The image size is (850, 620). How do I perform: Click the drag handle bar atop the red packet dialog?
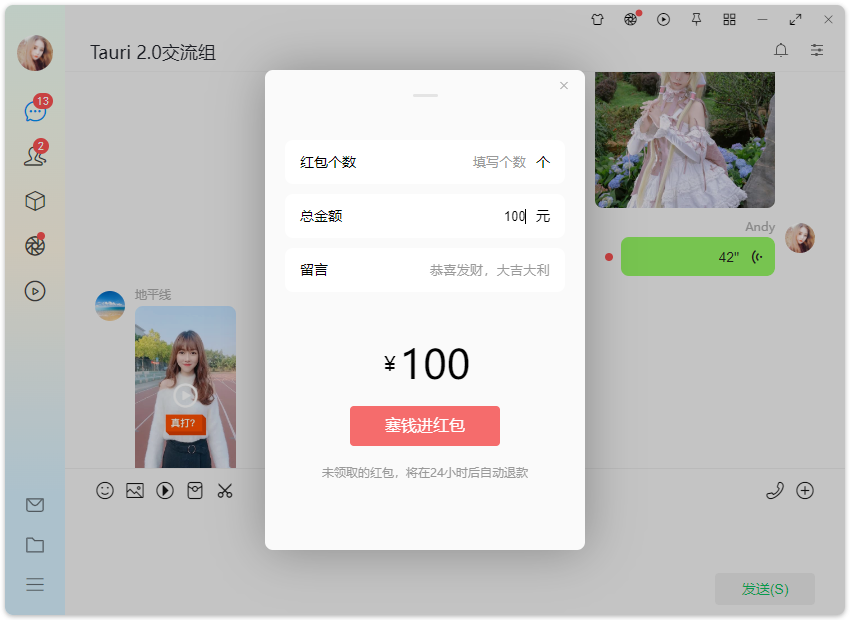pos(424,95)
